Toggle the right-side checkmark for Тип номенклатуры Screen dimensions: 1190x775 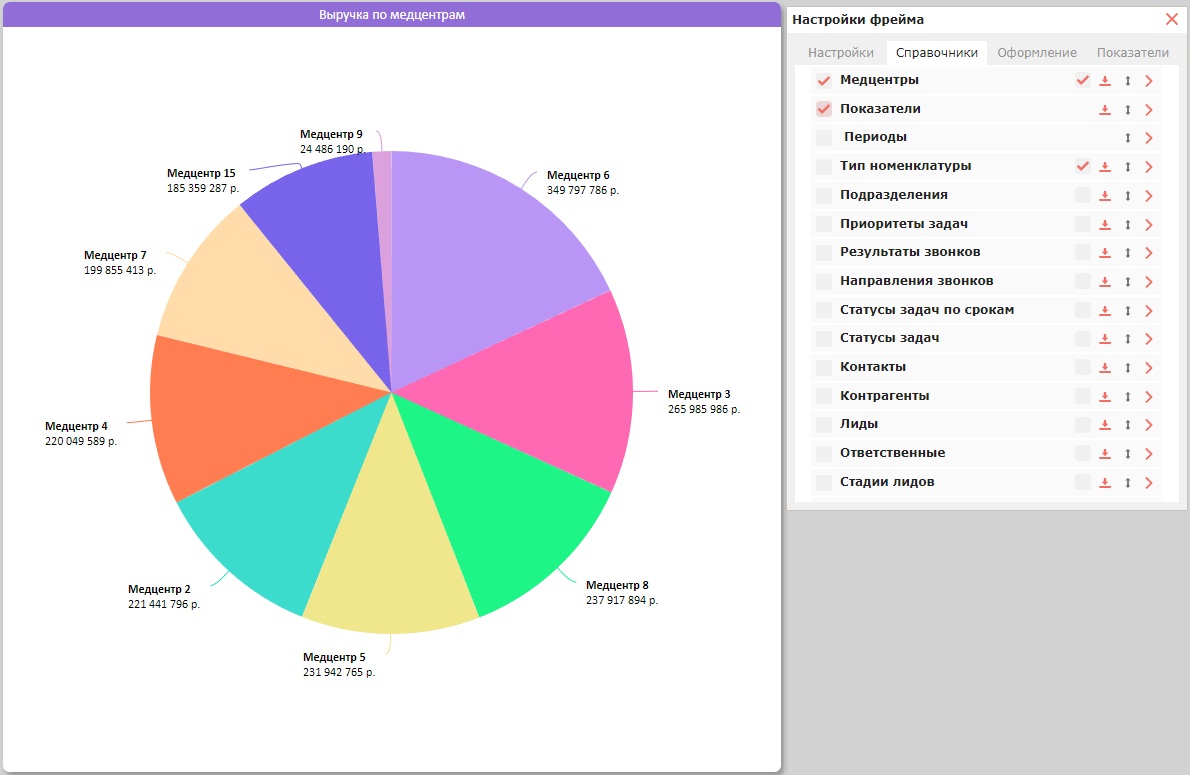coord(1083,166)
